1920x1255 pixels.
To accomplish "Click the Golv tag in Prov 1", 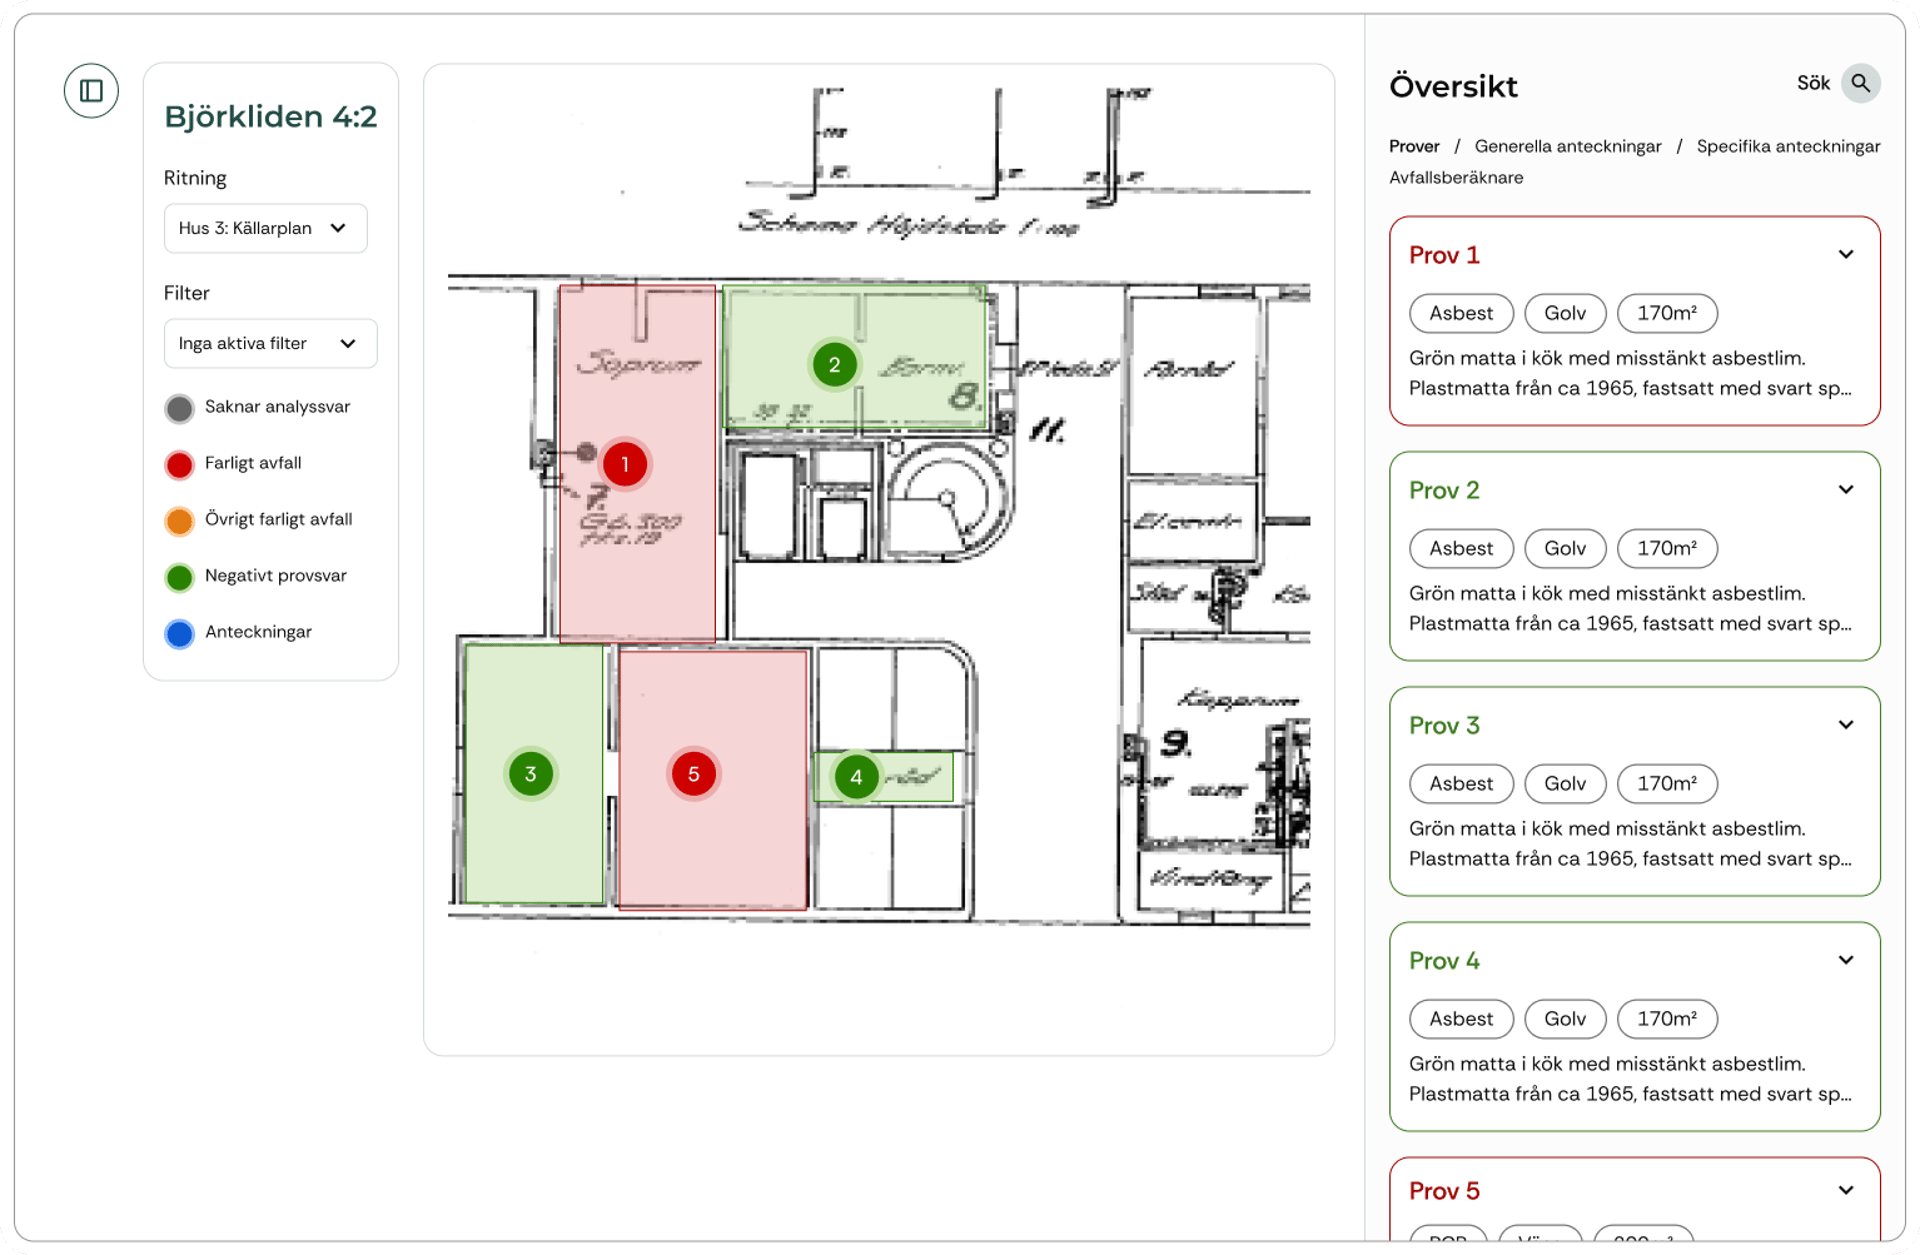I will coord(1565,313).
